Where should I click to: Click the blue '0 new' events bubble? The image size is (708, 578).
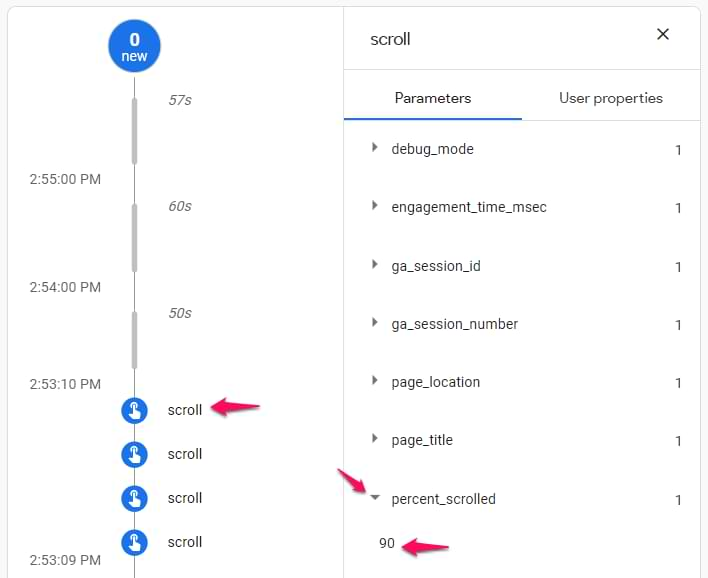[x=134, y=46]
